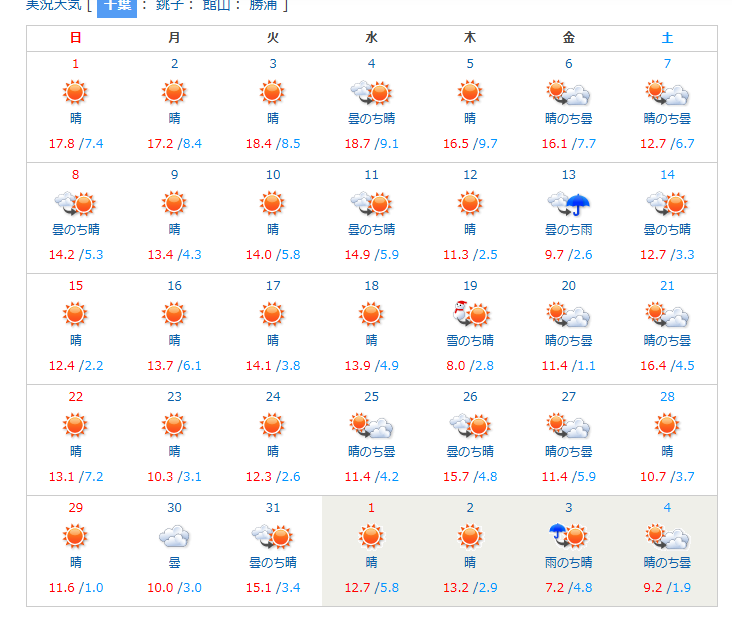
Task: Click the date number 22 on Sunday column
Action: point(76,397)
